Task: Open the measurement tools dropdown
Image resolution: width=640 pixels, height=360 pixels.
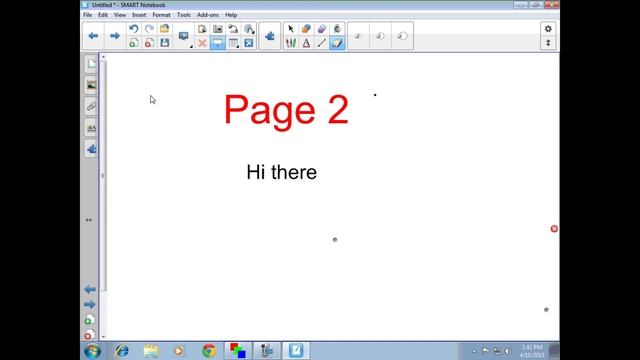Action: pos(249,29)
